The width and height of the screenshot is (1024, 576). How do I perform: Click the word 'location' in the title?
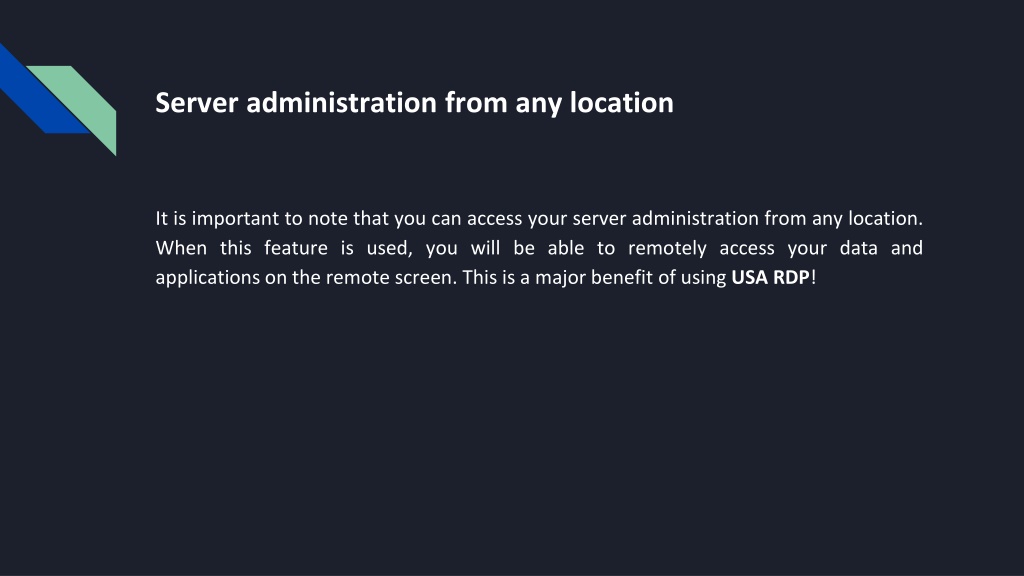coord(622,103)
